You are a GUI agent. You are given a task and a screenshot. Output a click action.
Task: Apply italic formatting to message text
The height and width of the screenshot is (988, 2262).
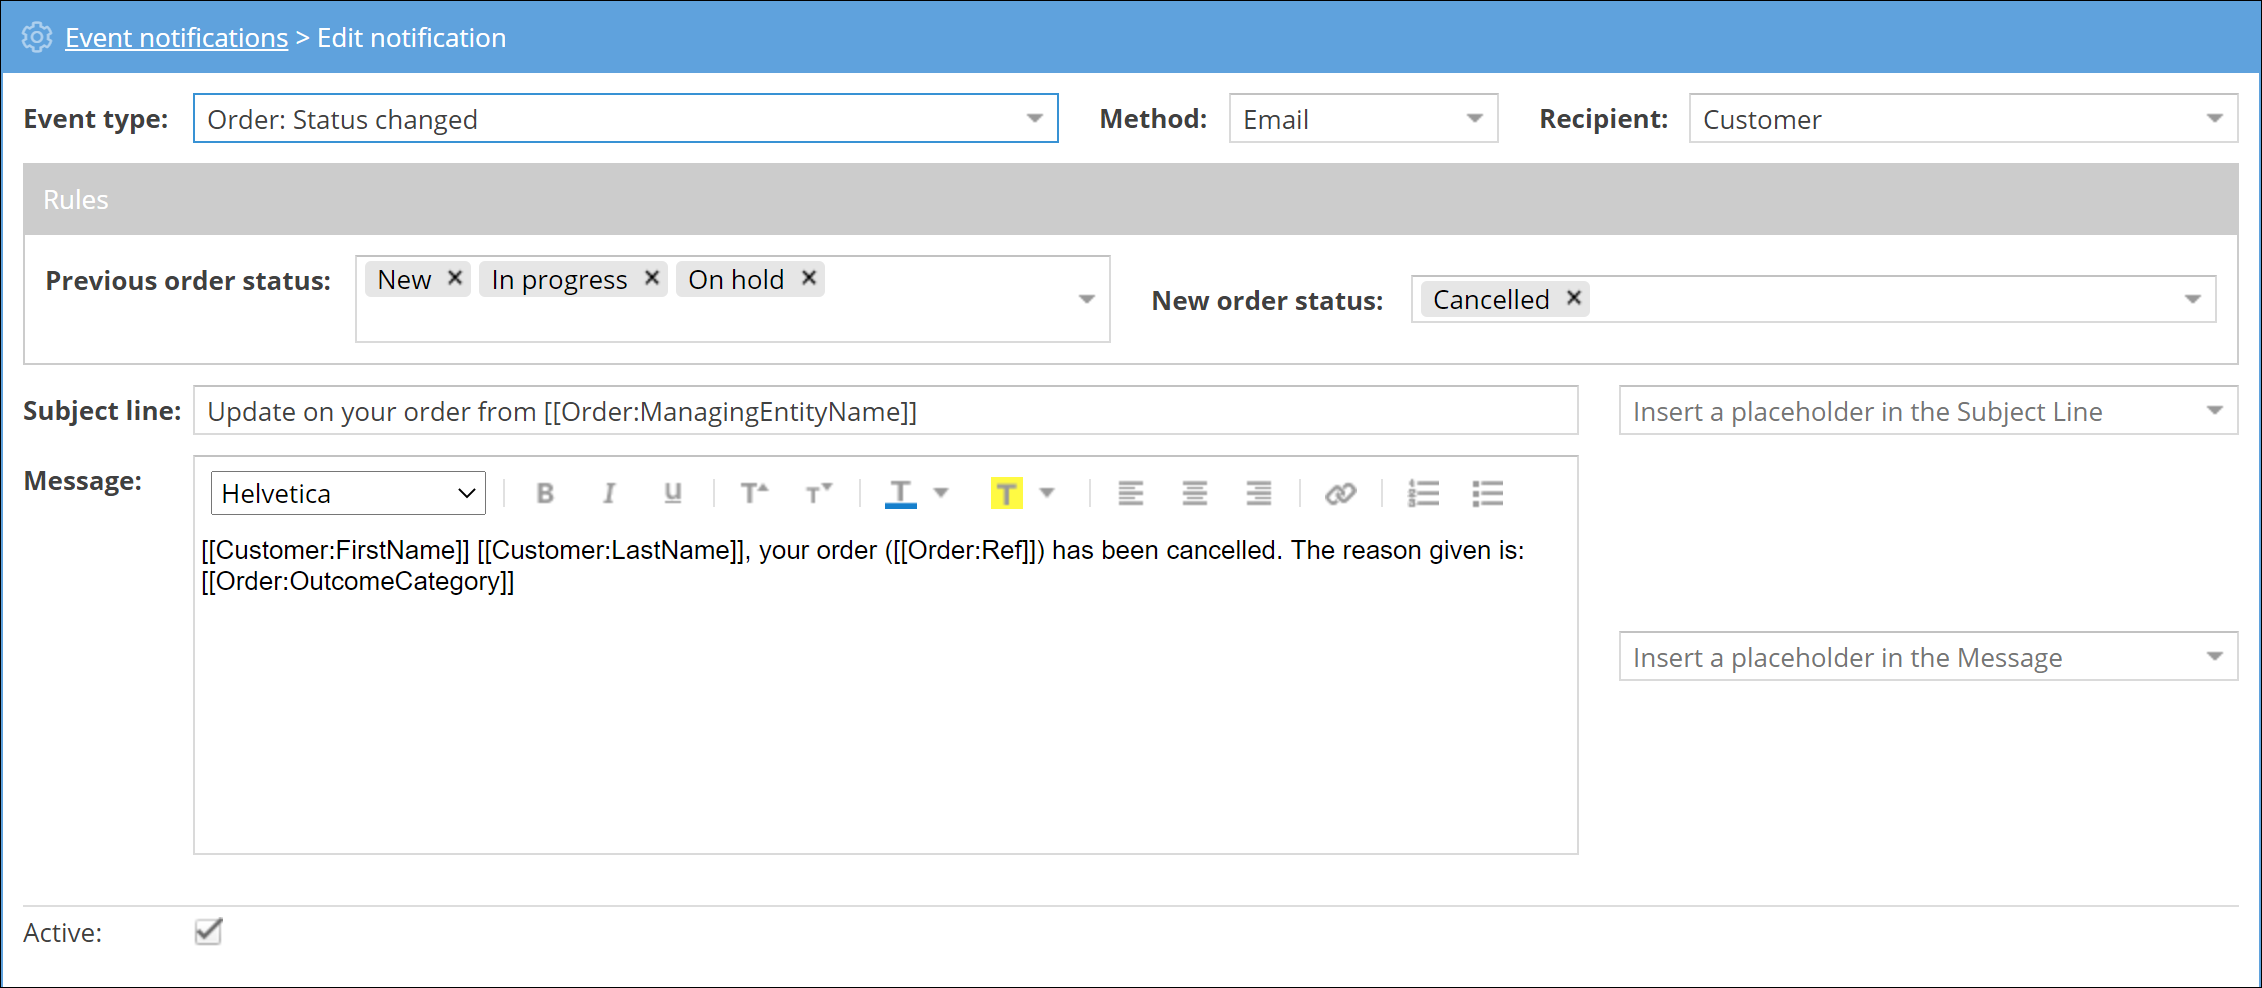pyautogui.click(x=608, y=493)
